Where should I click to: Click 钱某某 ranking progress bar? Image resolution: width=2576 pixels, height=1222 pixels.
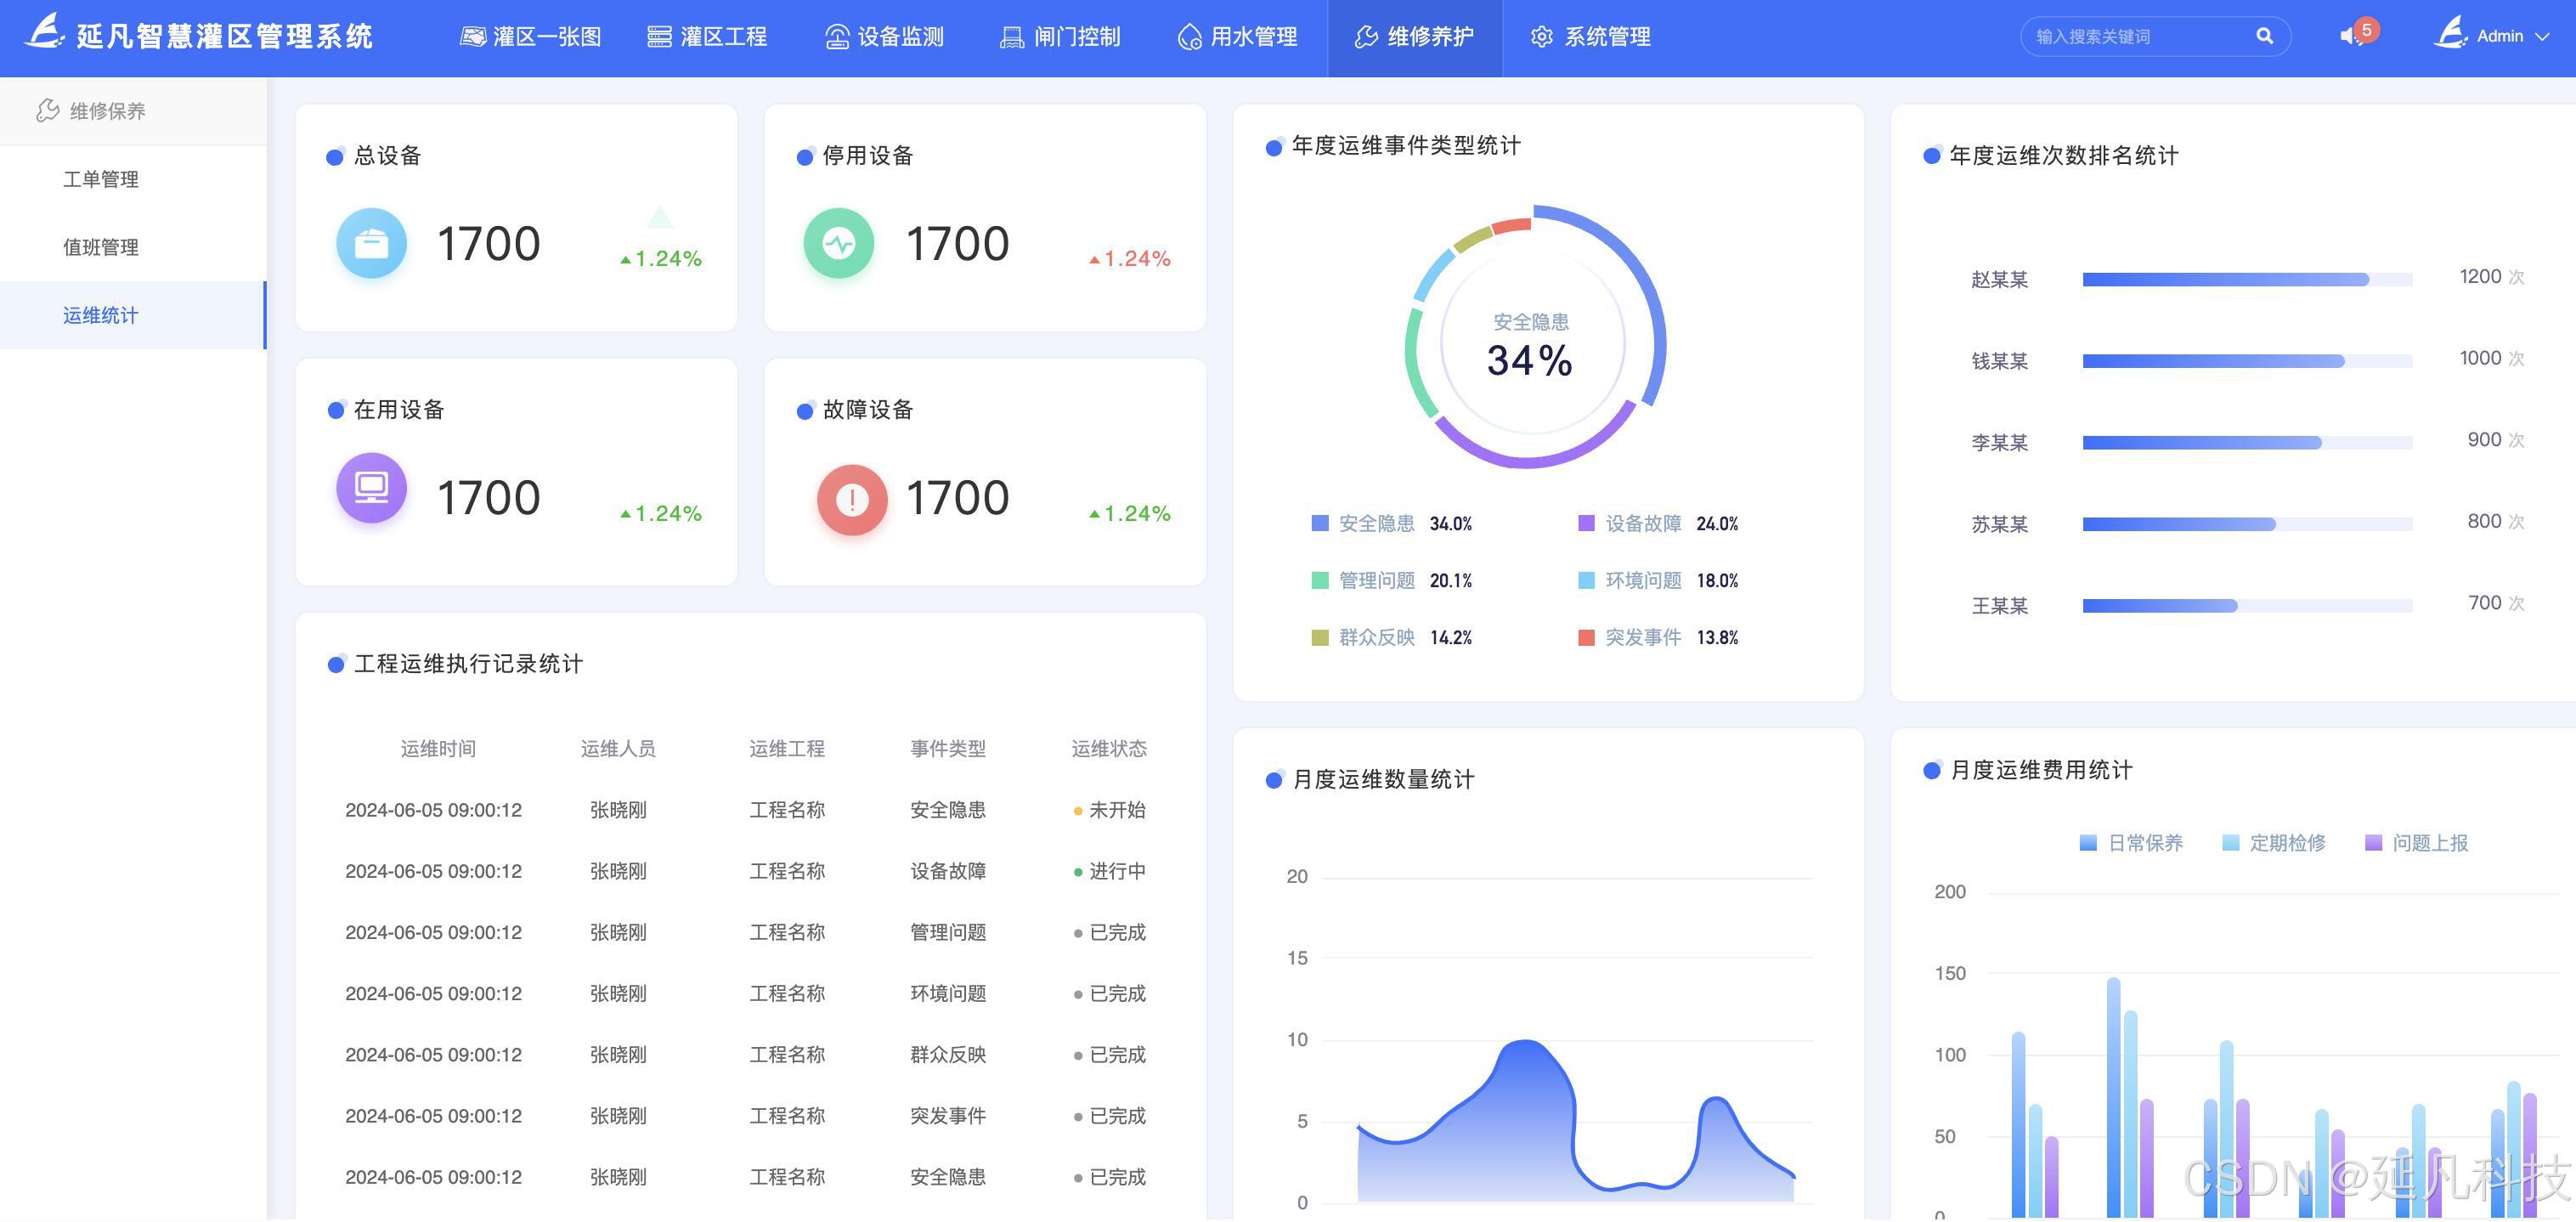click(2247, 361)
